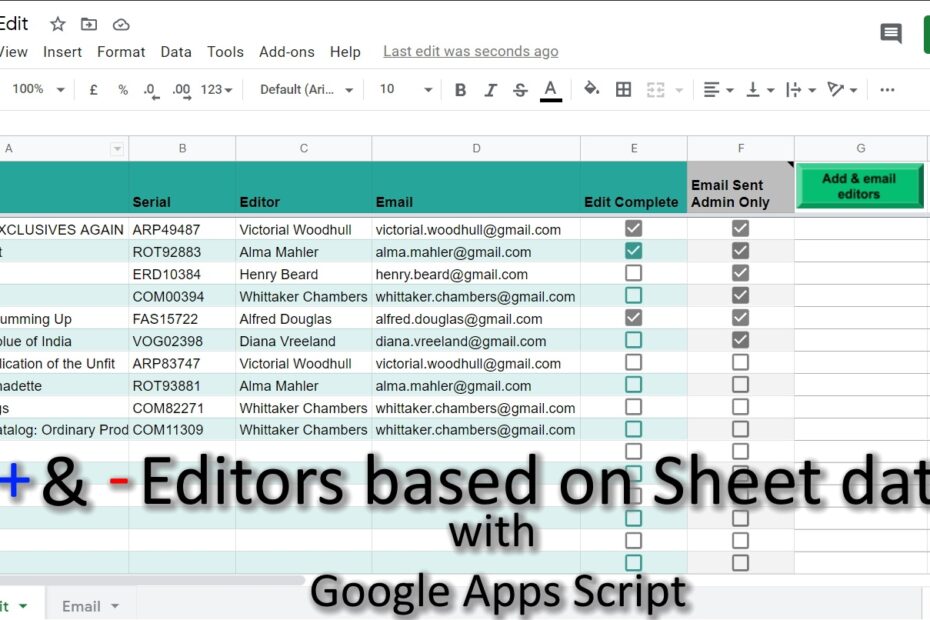Click the merge cells icon

pyautogui.click(x=655, y=90)
